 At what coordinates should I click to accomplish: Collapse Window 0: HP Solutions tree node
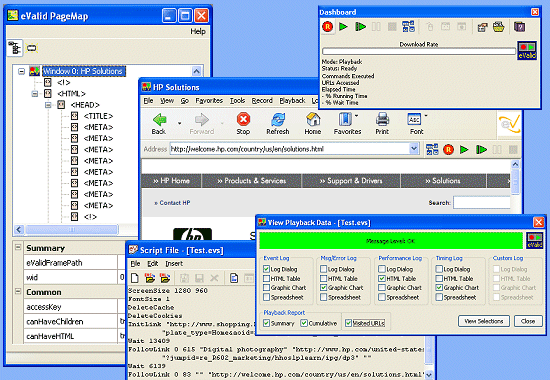21,72
